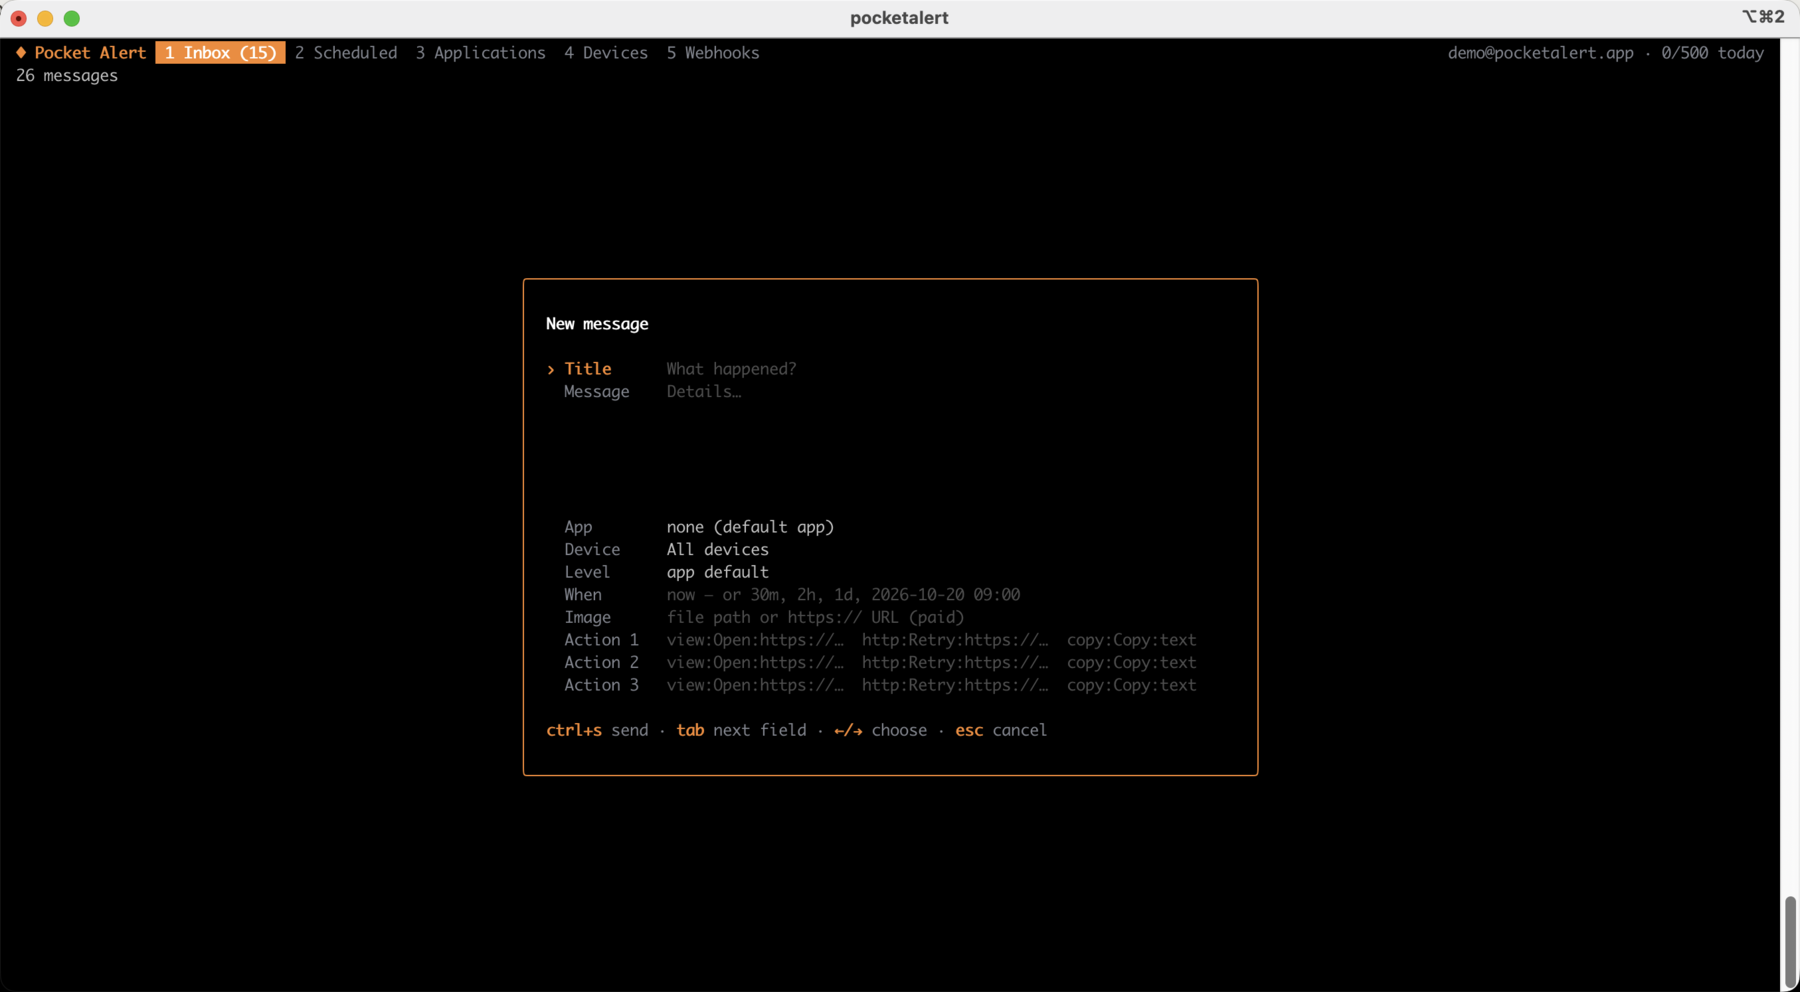Click the left/right arrows choose hint
This screenshot has height=992, width=1800.
(x=880, y=730)
